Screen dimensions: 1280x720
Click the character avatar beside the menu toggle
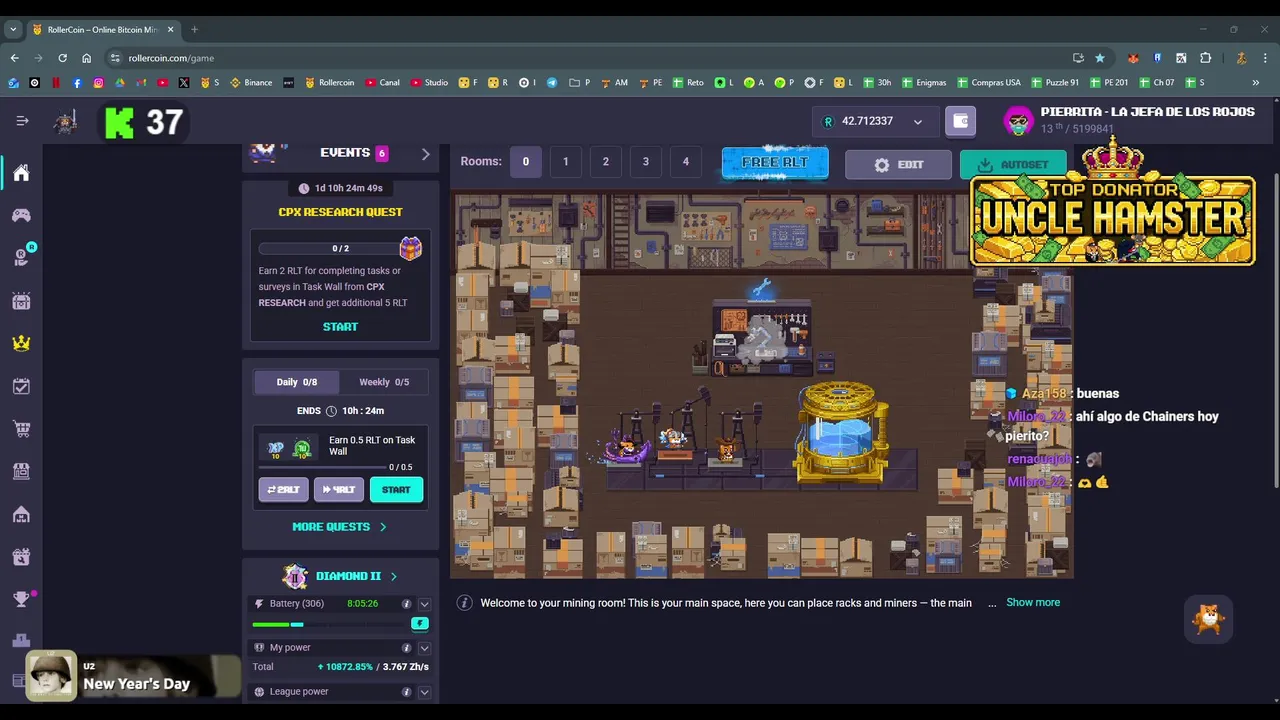pyautogui.click(x=66, y=122)
